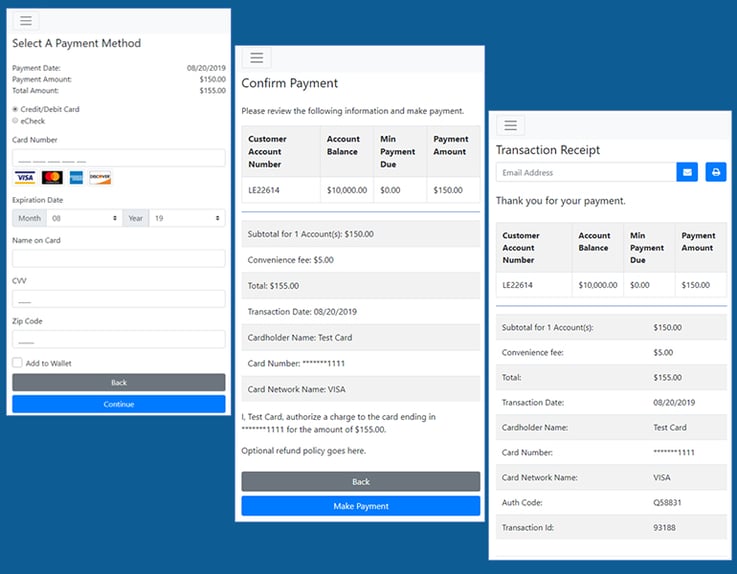Viewport: 737px width, 574px height.
Task: Click Payment Date 08/20/2019 value on payment method screen
Action: [206, 68]
